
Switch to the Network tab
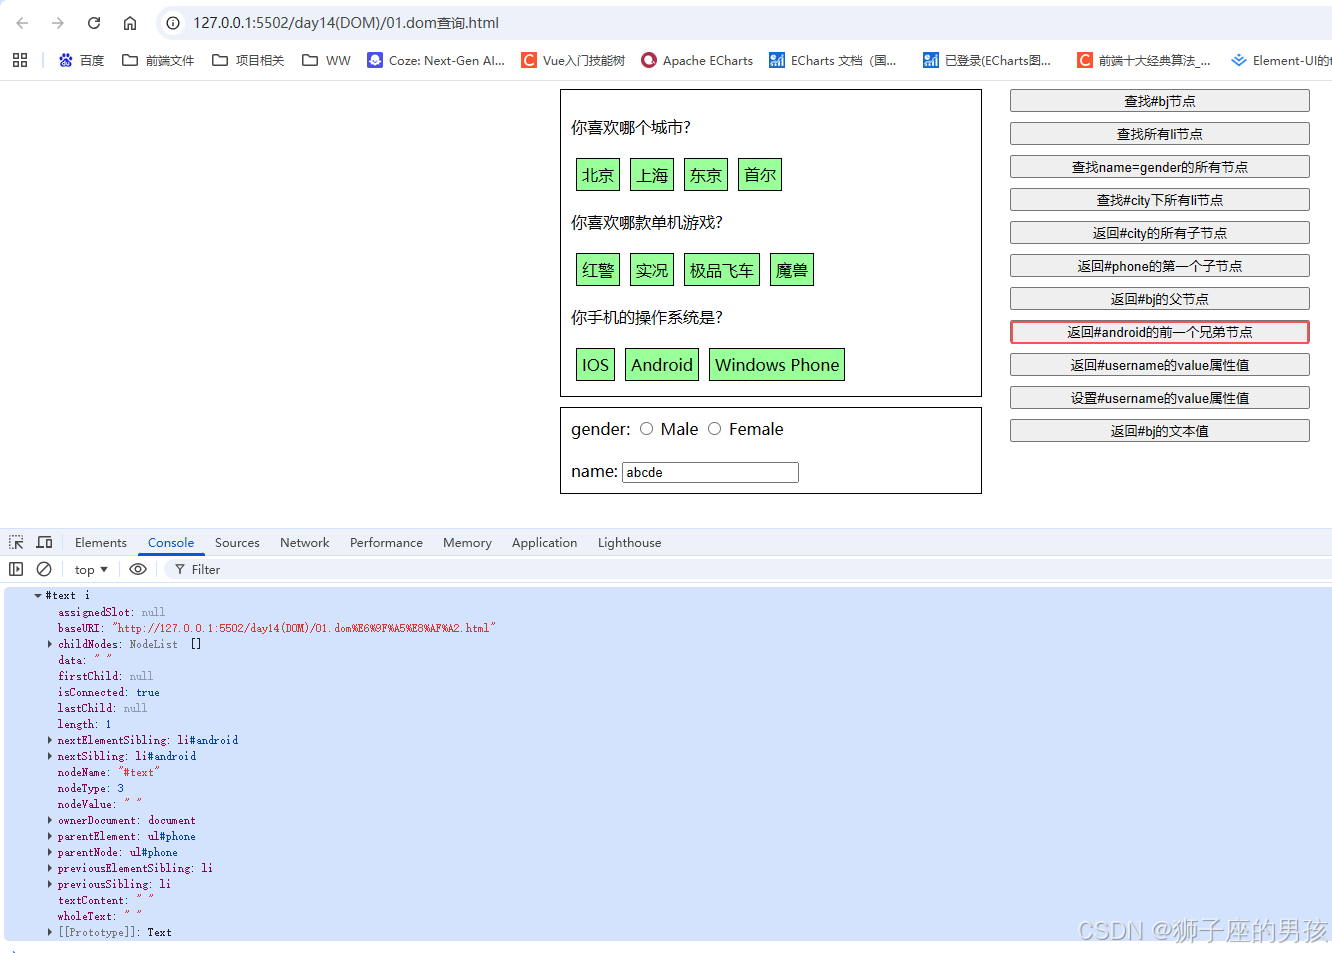[x=305, y=542]
